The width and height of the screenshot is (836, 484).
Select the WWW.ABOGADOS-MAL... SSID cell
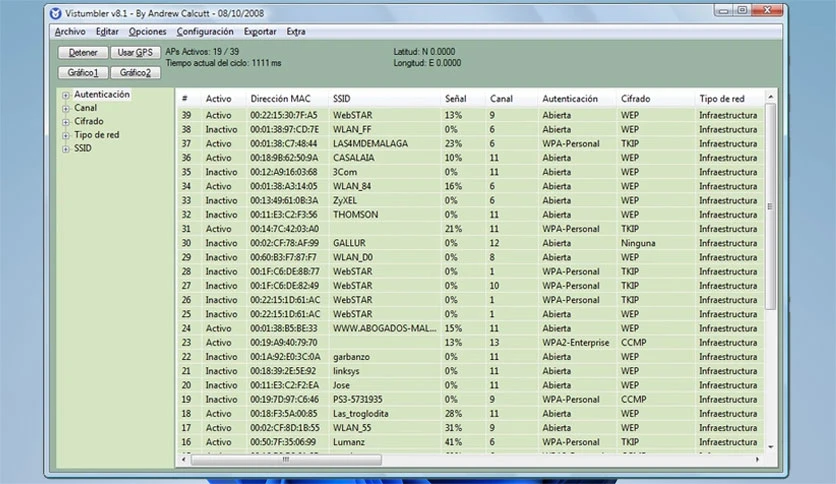pos(384,328)
